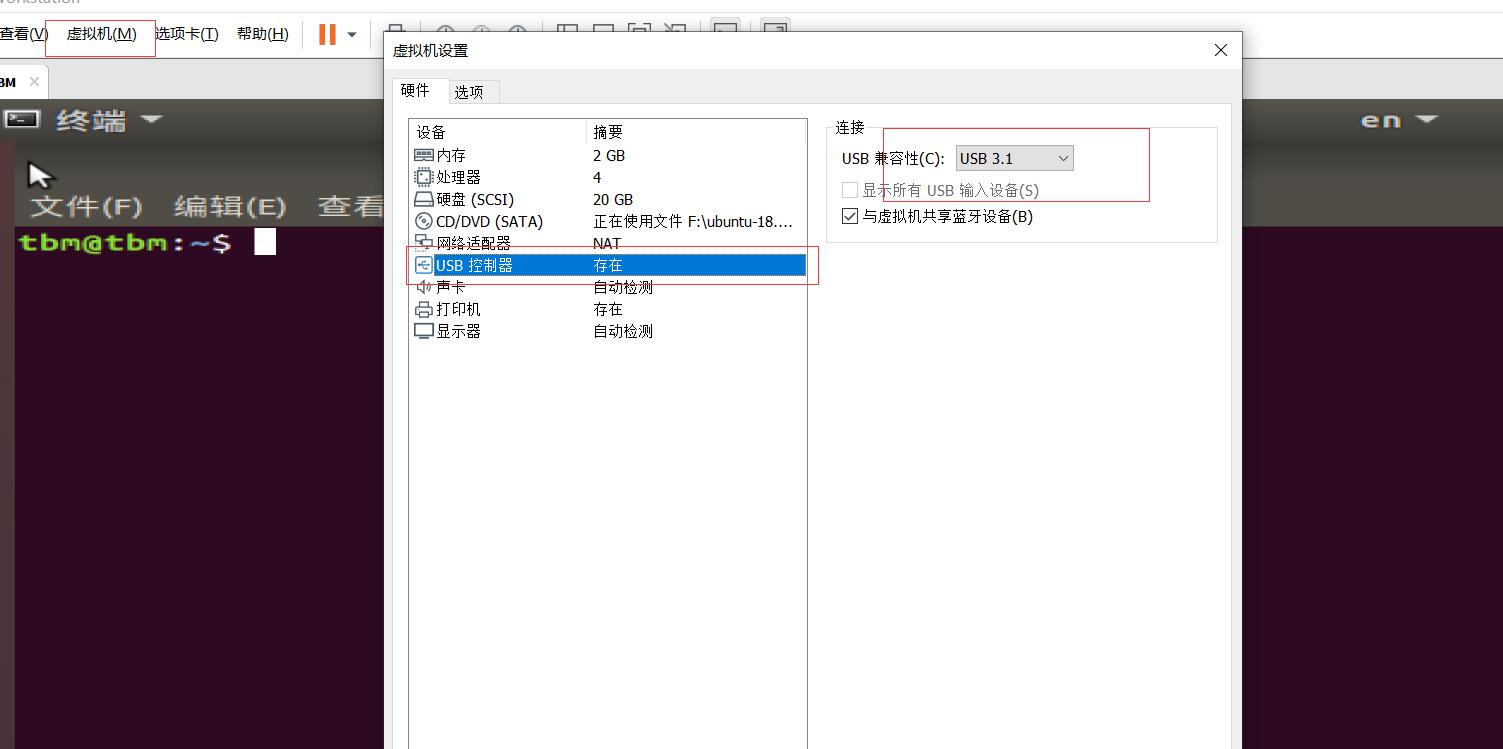Click the 20 GB disk summary
Image resolution: width=1503 pixels, height=749 pixels.
(613, 199)
